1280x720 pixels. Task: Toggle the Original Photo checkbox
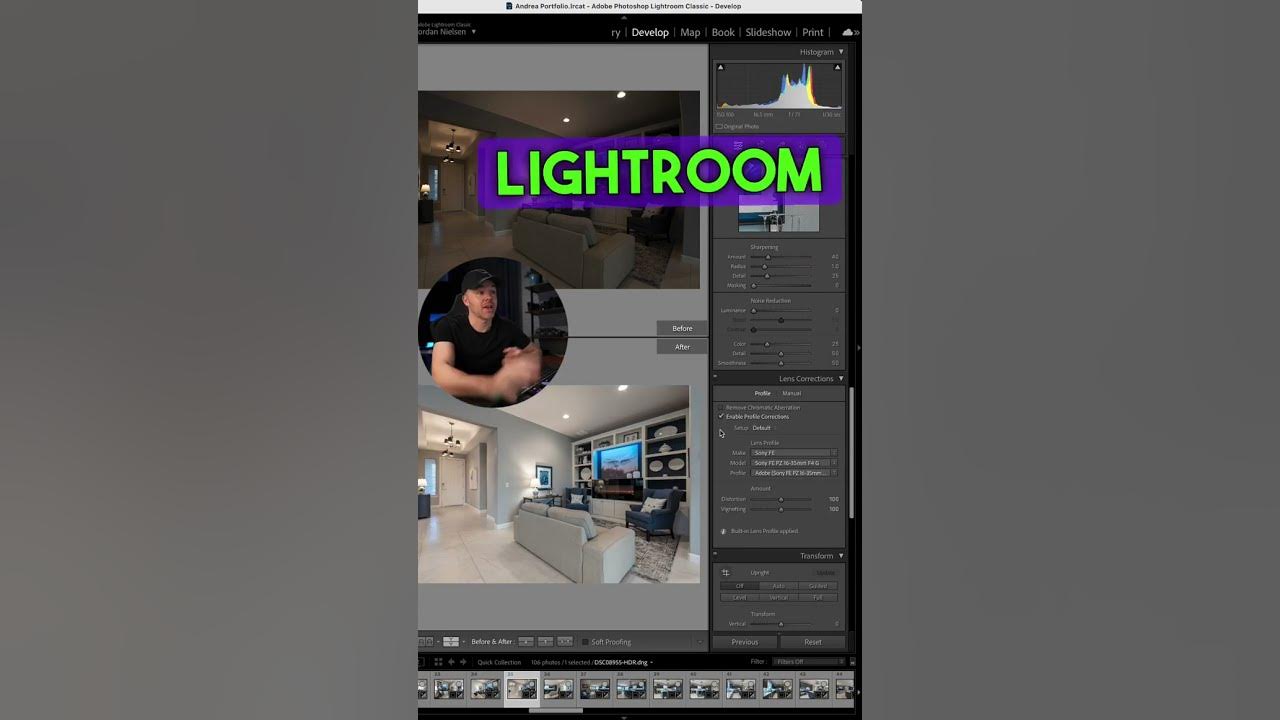[x=719, y=126]
